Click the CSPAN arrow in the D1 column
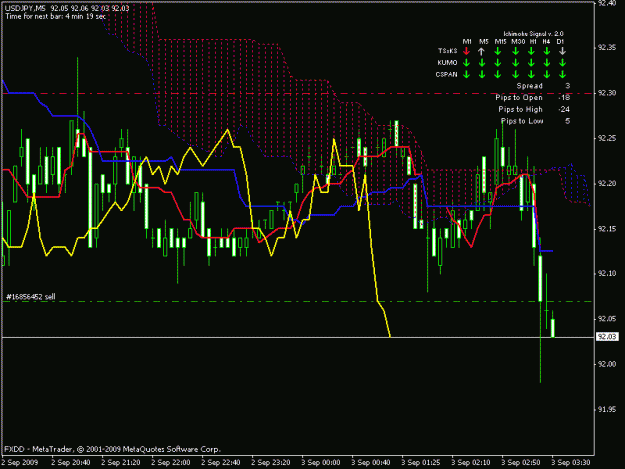 point(562,74)
